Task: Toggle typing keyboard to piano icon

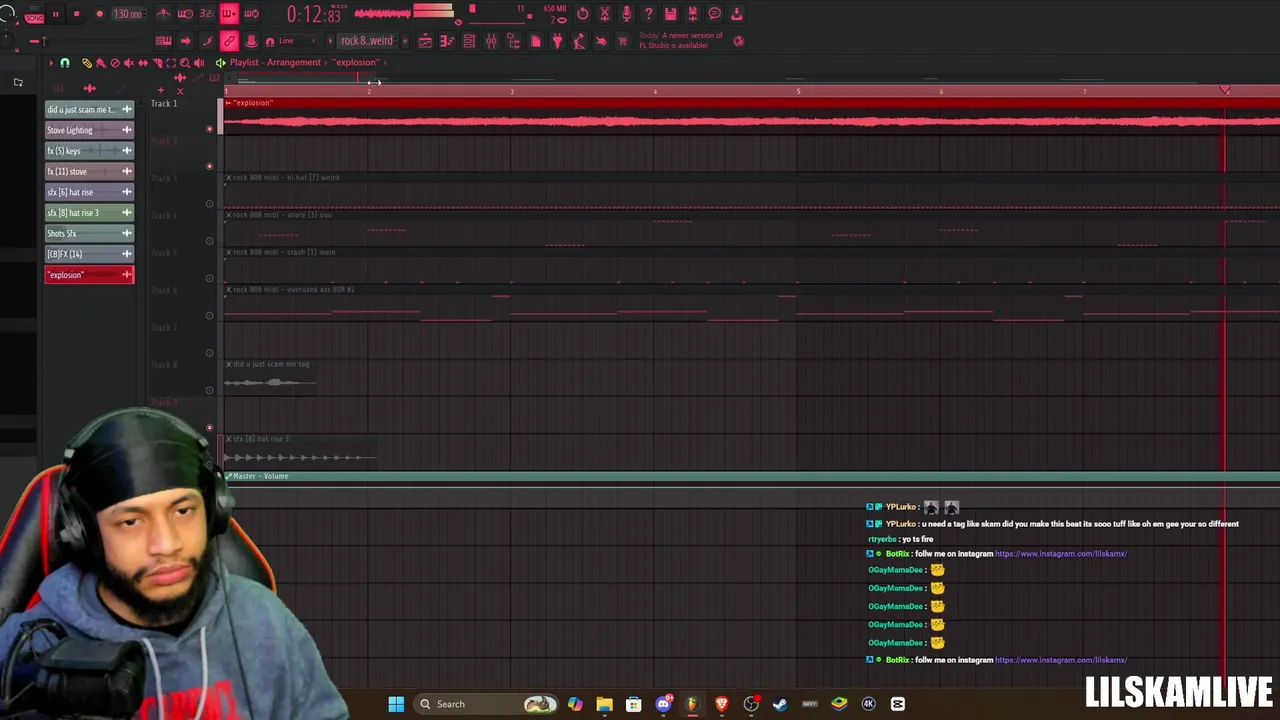Action: (163, 41)
